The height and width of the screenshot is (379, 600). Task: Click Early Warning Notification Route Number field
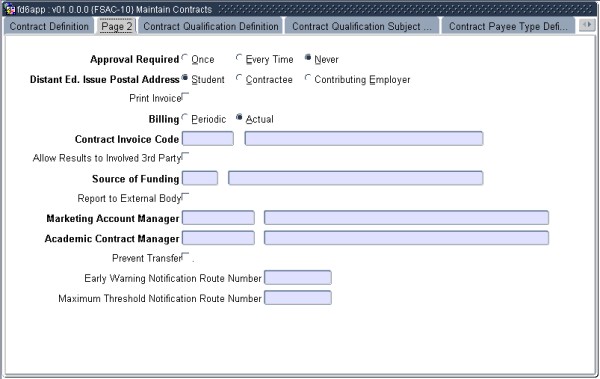click(x=298, y=278)
